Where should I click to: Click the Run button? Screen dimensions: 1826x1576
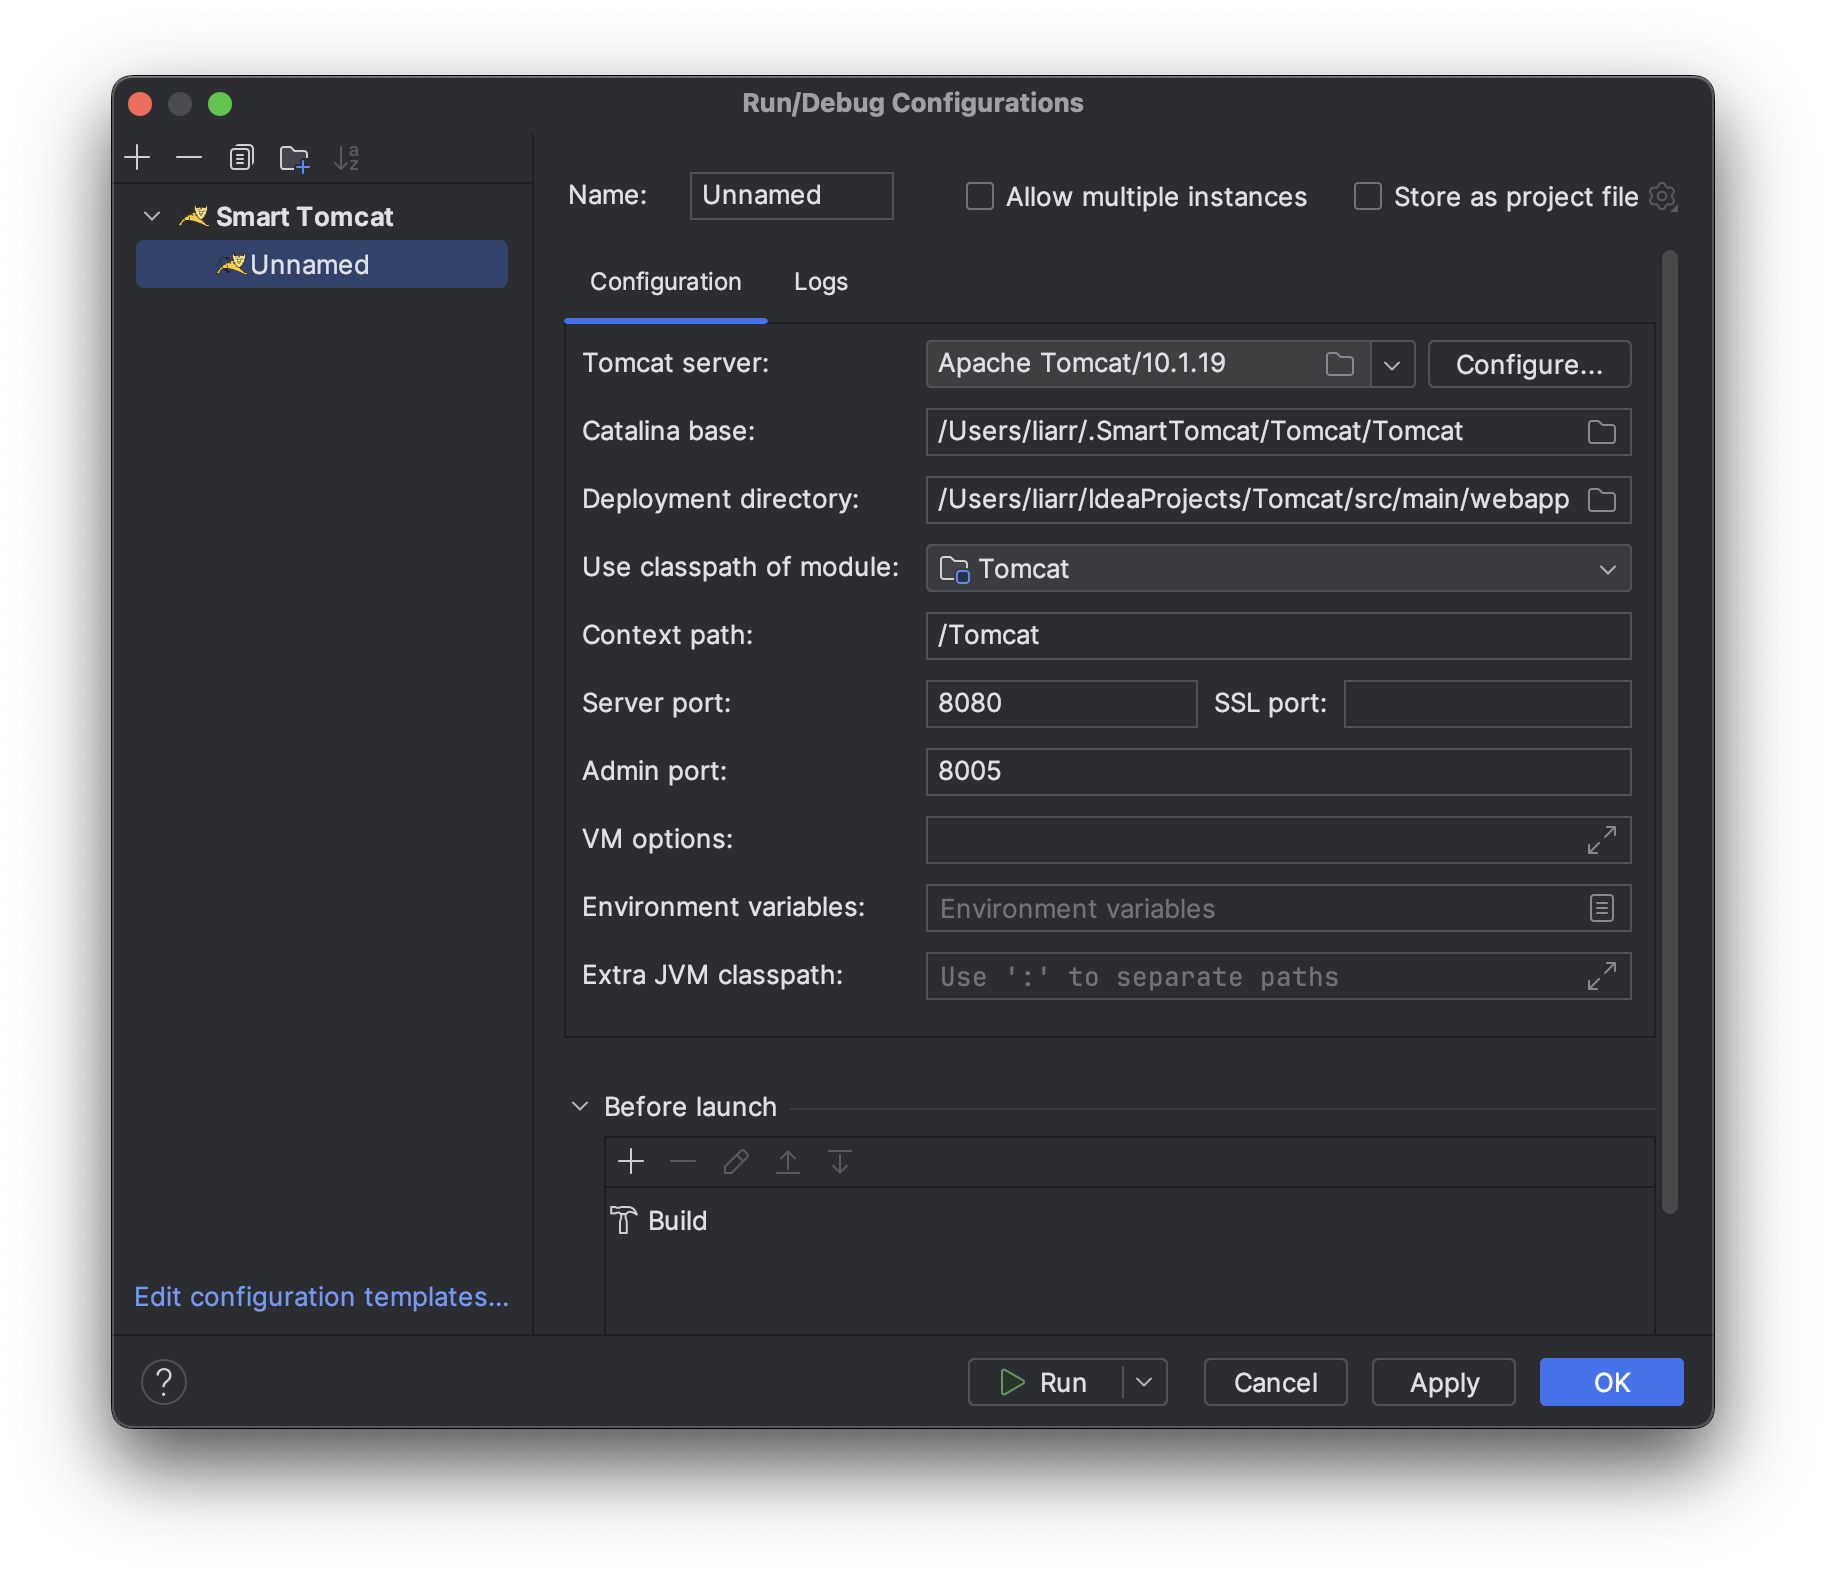1044,1382
